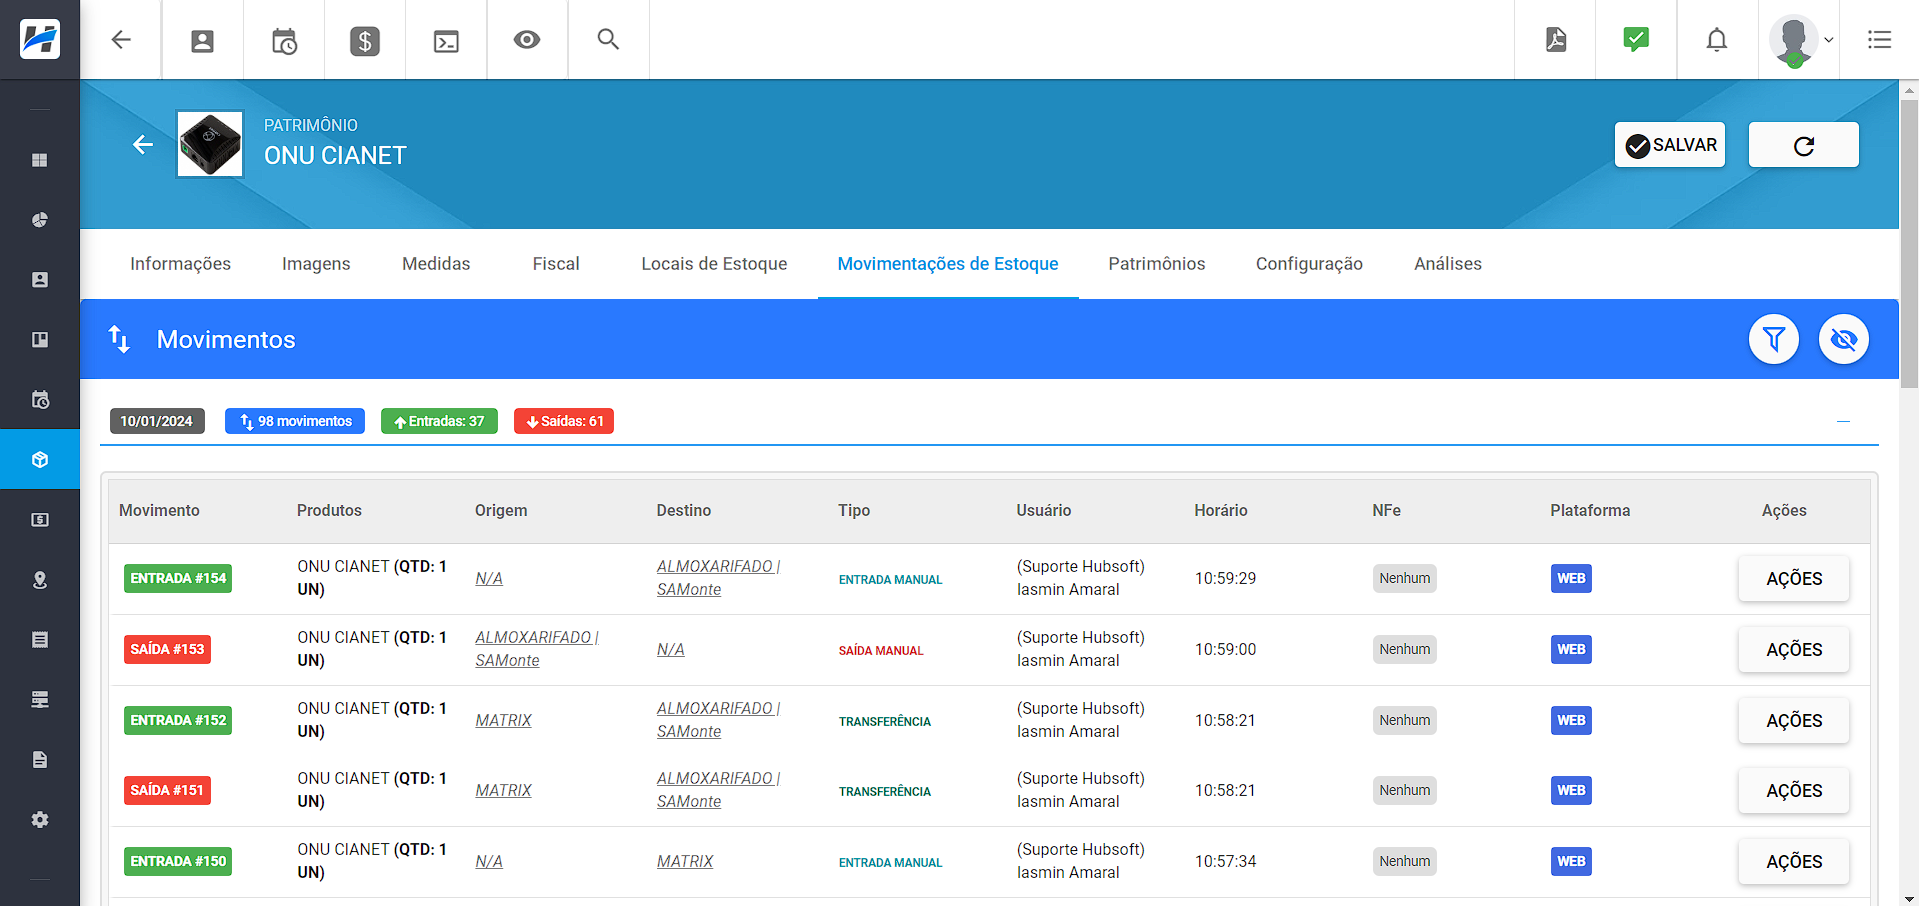Click the Horário column header

pyautogui.click(x=1220, y=510)
